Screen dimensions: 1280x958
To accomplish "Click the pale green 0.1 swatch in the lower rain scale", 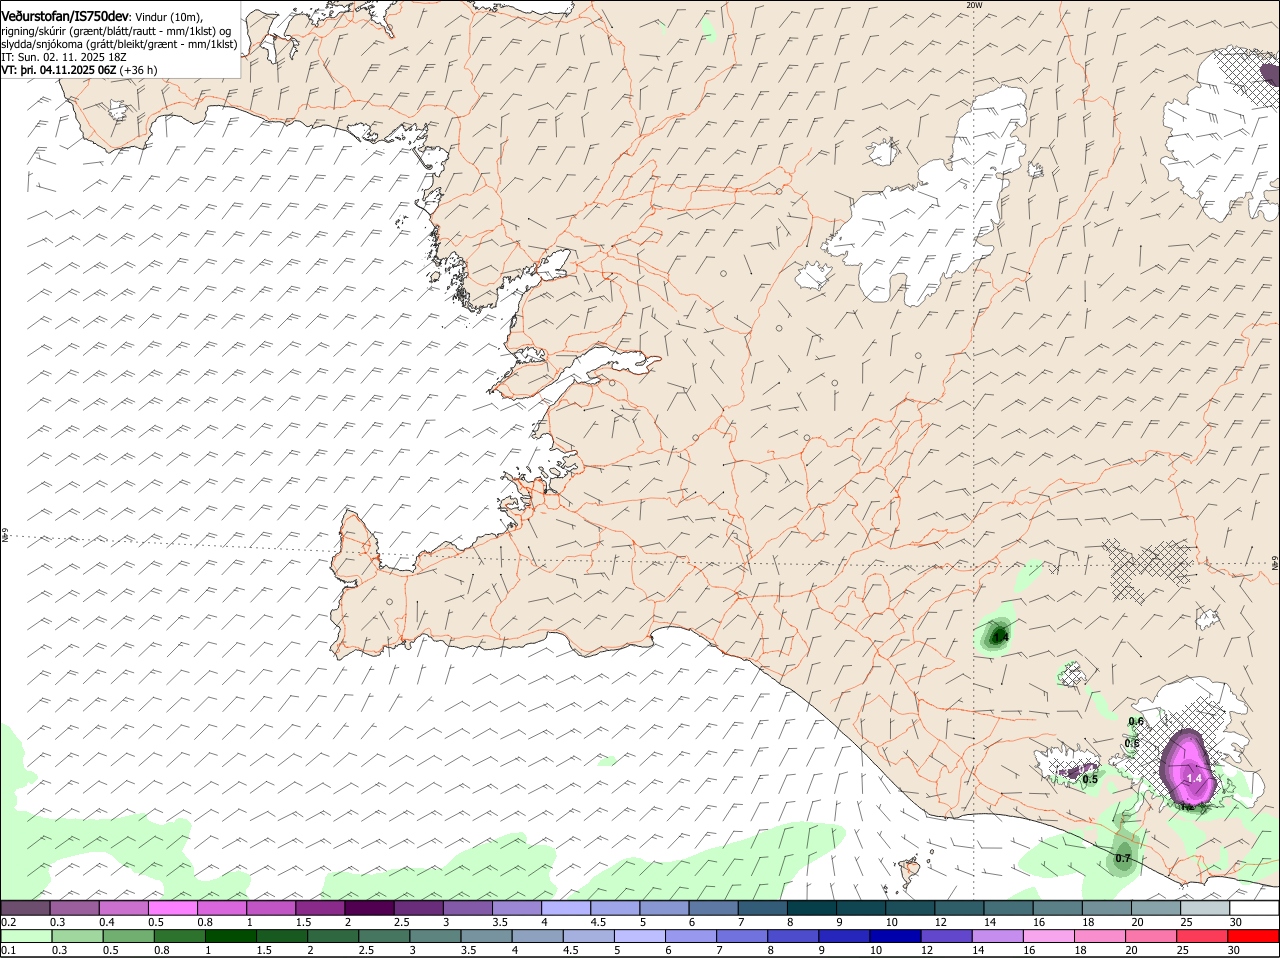I will 26,936.
